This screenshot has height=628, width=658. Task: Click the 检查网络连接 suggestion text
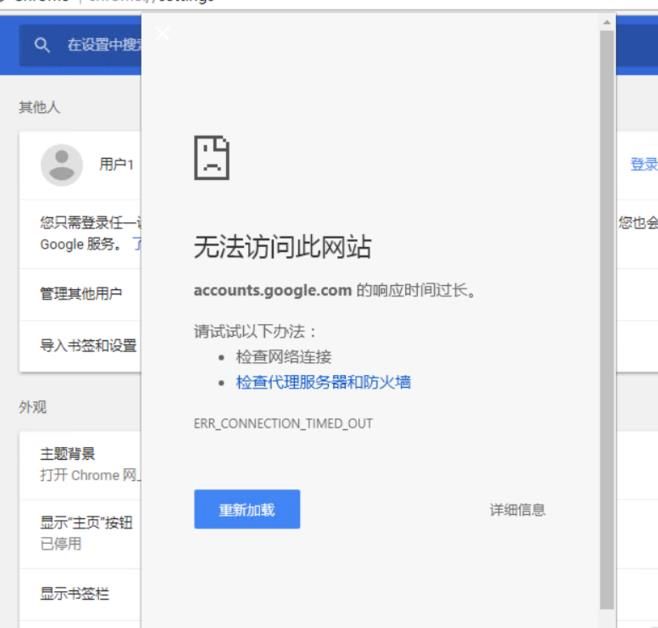pyautogui.click(x=284, y=357)
